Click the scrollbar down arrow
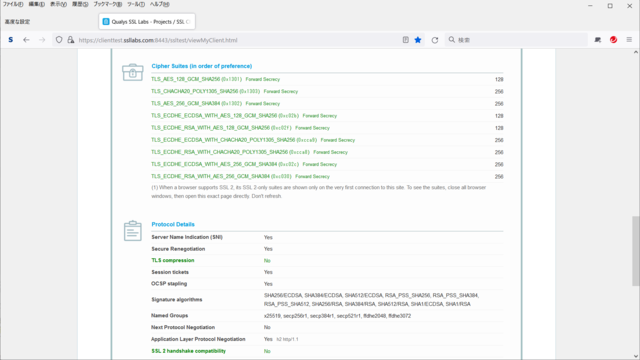This screenshot has width=640, height=360. [636, 356]
